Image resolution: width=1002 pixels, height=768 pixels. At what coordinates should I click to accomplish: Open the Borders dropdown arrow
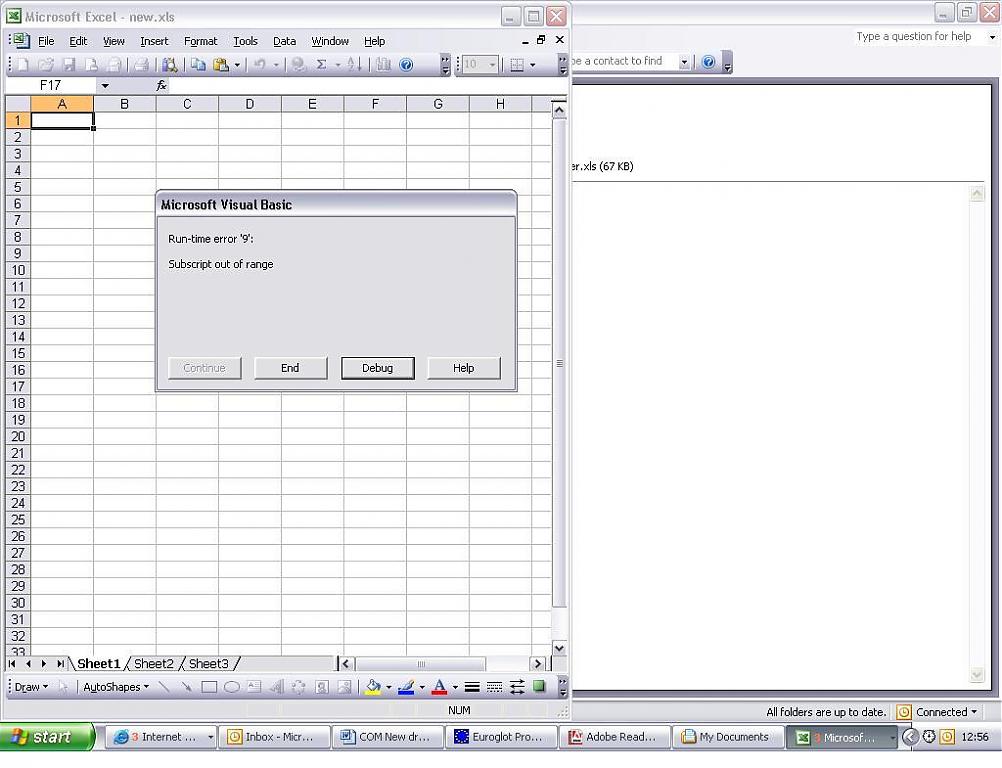click(532, 65)
